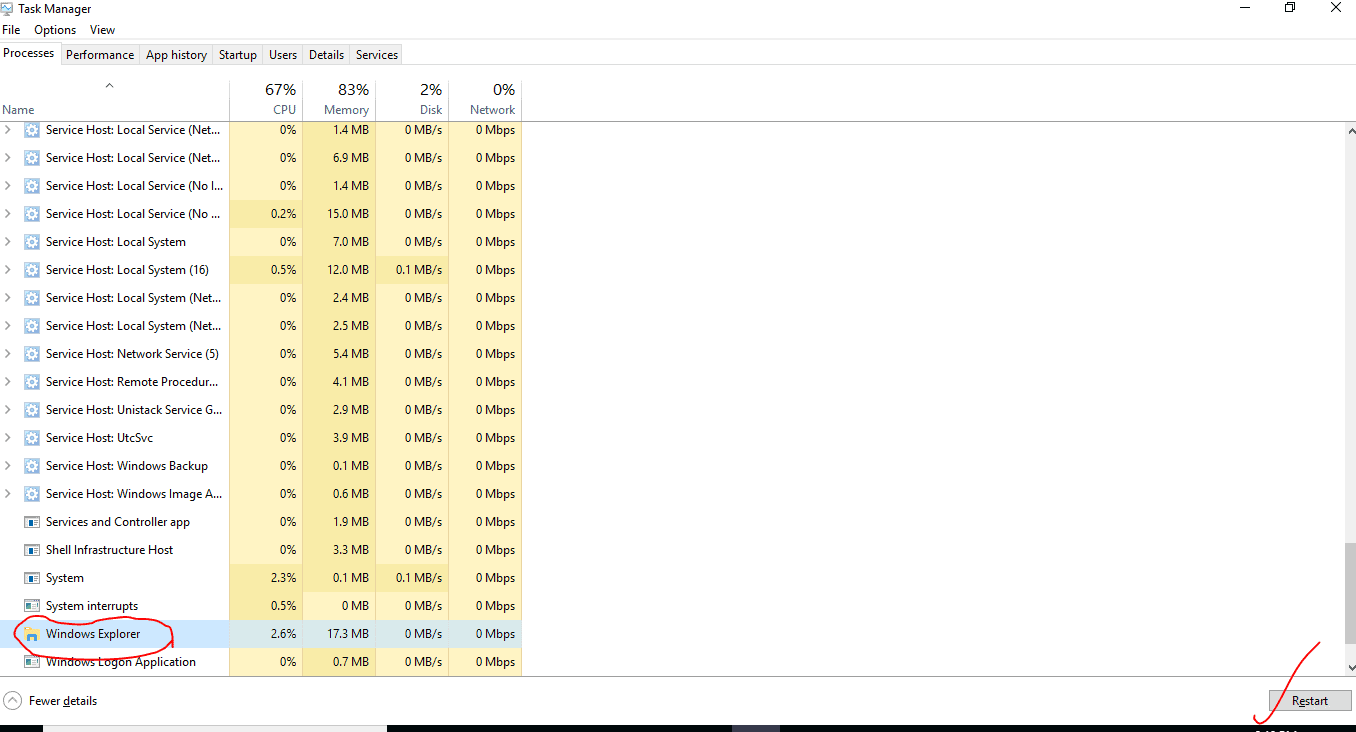
Task: Select the Processes tab
Action: (x=29, y=53)
